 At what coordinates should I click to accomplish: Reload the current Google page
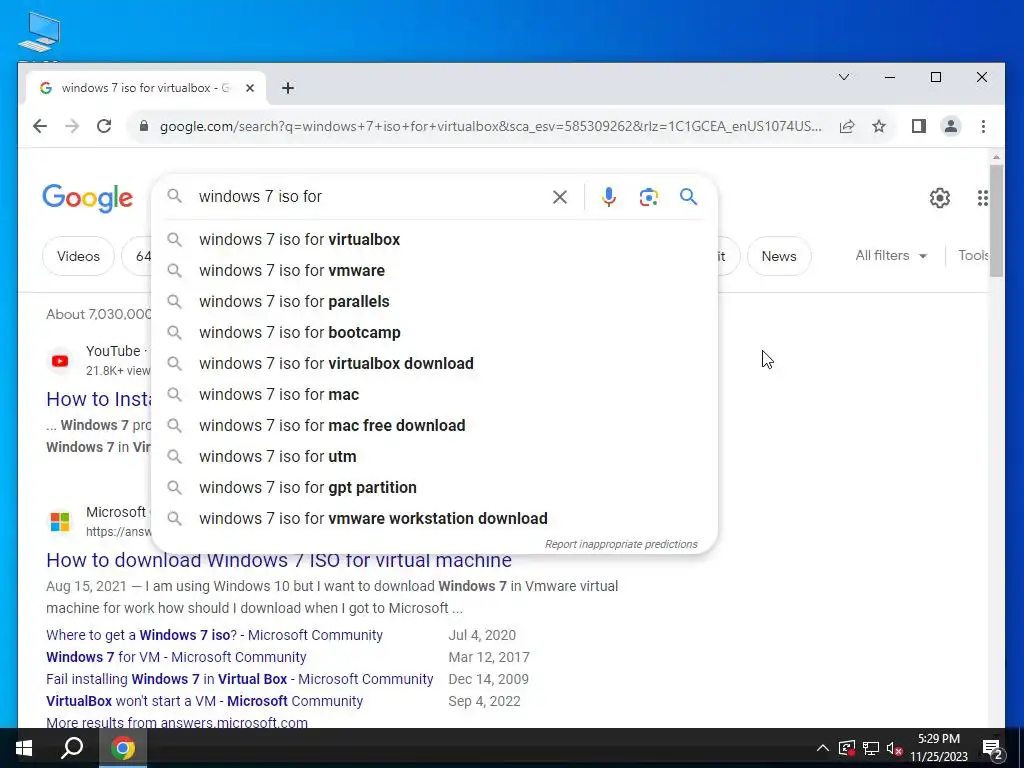point(104,126)
